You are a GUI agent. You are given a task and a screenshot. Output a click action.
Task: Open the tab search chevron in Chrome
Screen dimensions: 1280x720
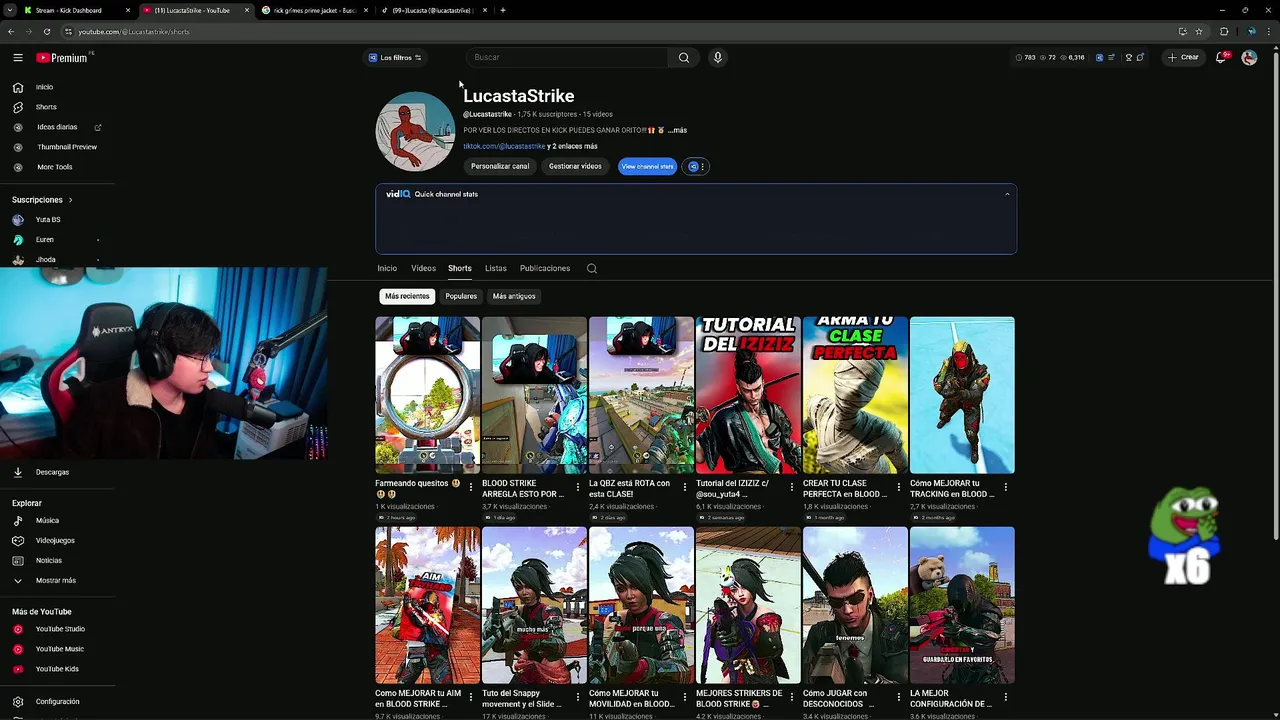click(9, 10)
